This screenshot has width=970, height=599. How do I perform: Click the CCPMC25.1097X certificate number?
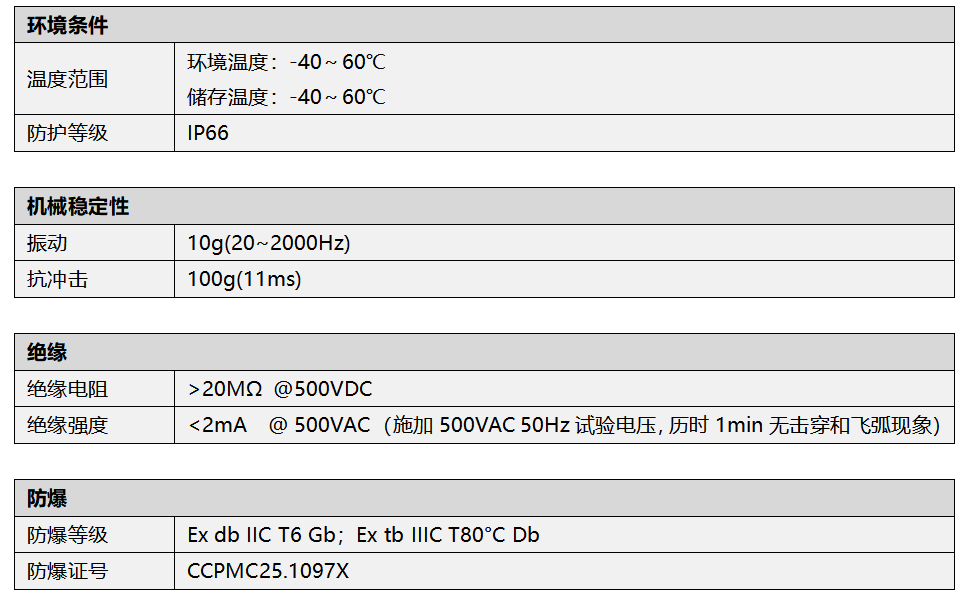point(268,571)
